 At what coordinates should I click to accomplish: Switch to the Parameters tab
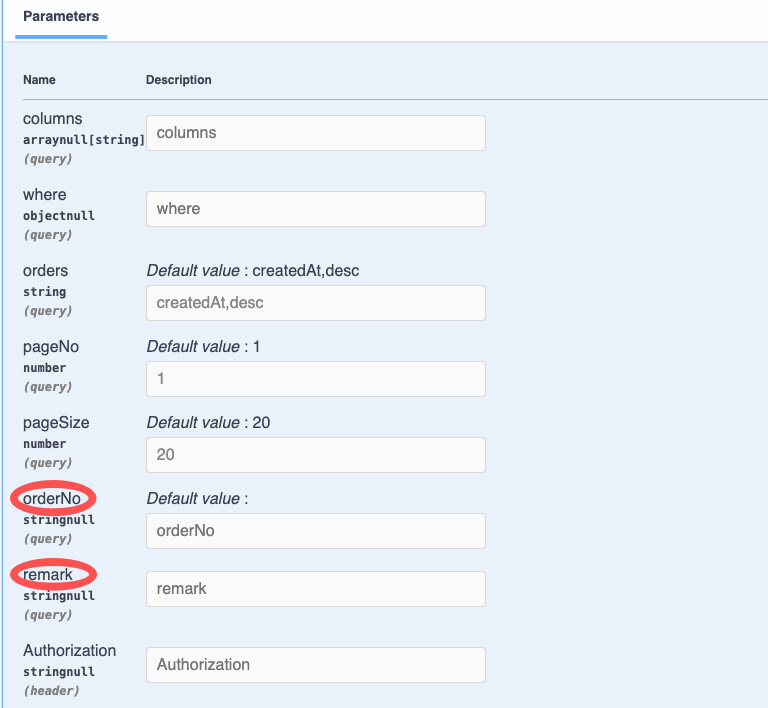[x=60, y=18]
